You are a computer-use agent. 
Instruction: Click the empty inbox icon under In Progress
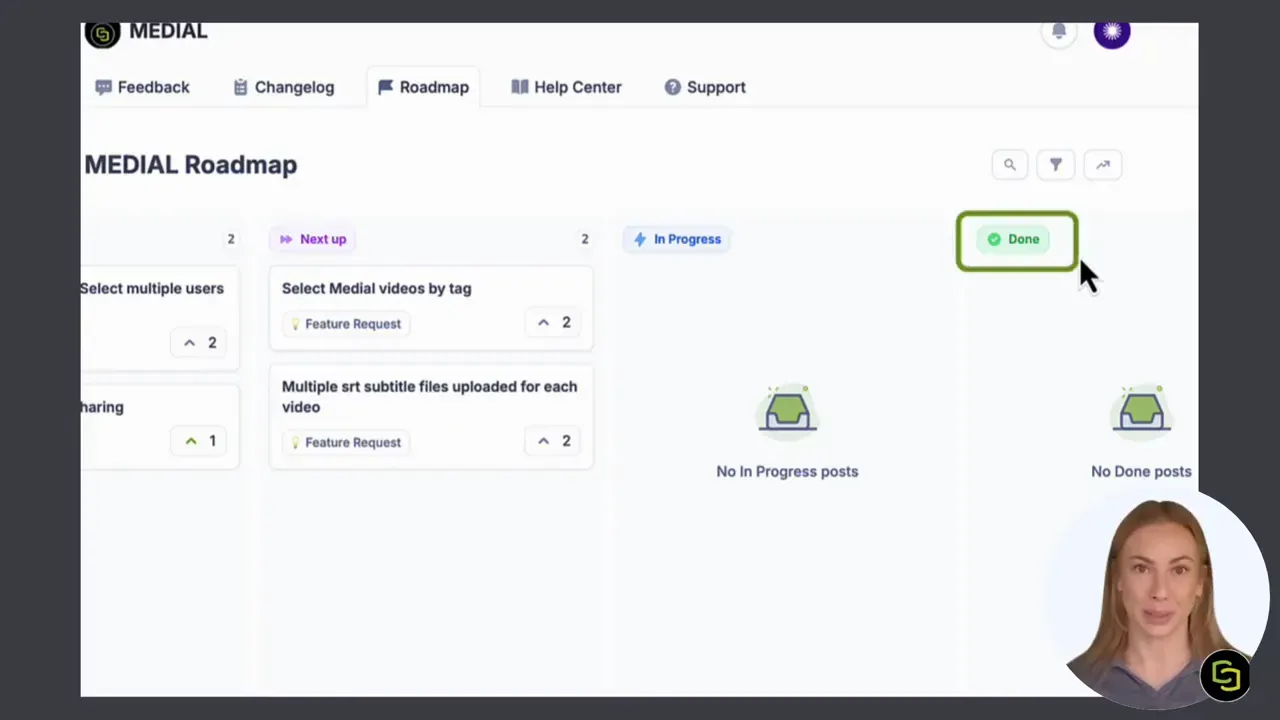787,410
